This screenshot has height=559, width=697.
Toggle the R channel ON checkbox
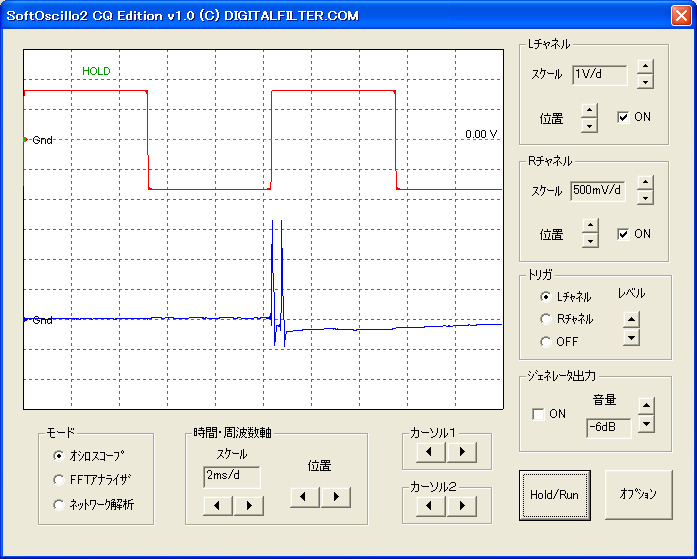pos(623,234)
